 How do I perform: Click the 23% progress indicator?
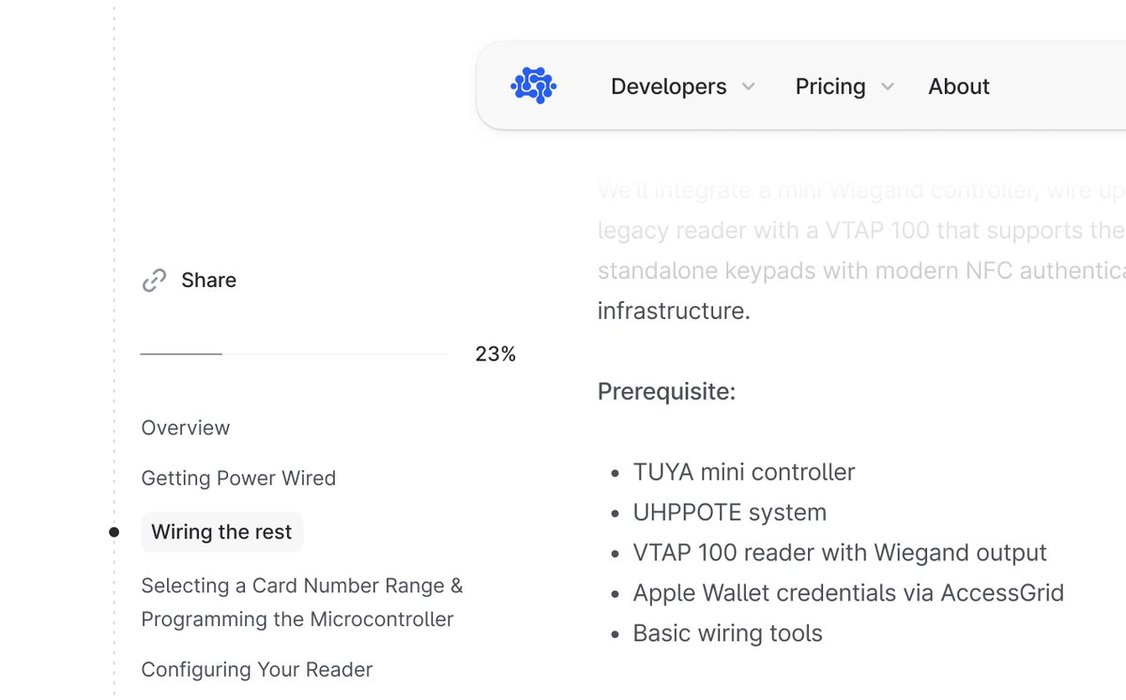(x=495, y=354)
